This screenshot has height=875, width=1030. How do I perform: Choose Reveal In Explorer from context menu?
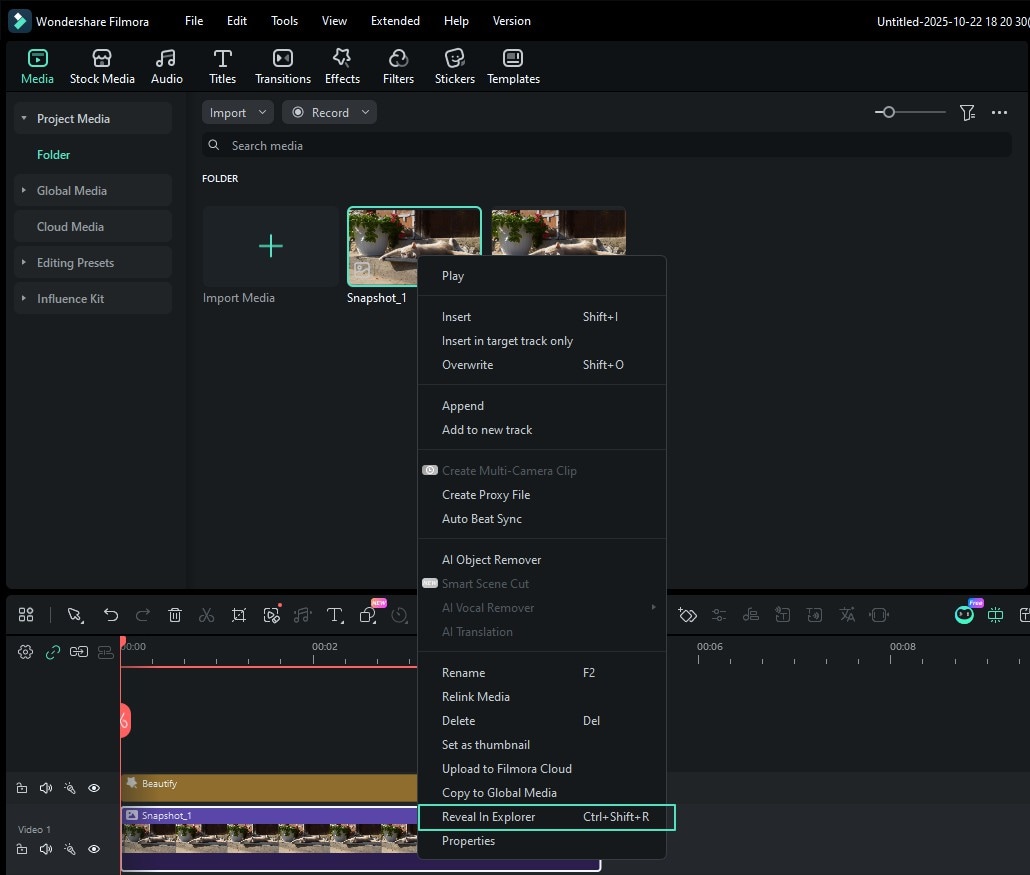pyautogui.click(x=489, y=817)
